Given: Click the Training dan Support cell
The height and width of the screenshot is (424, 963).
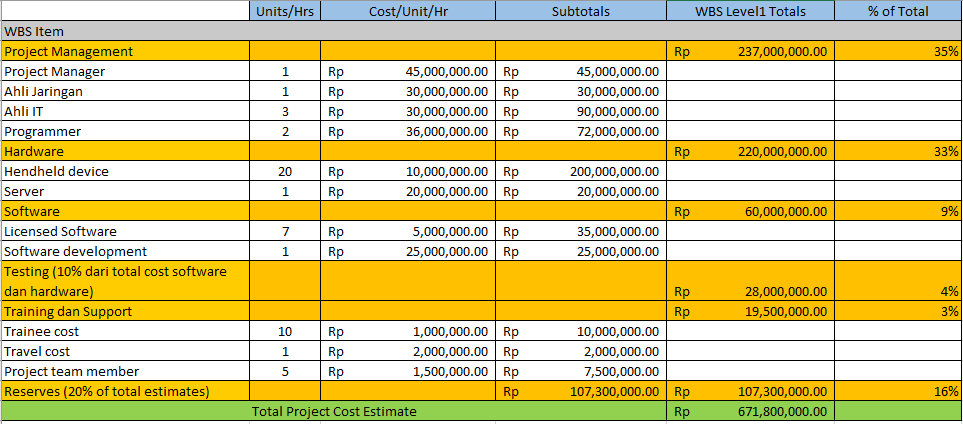Looking at the screenshot, I should point(125,311).
